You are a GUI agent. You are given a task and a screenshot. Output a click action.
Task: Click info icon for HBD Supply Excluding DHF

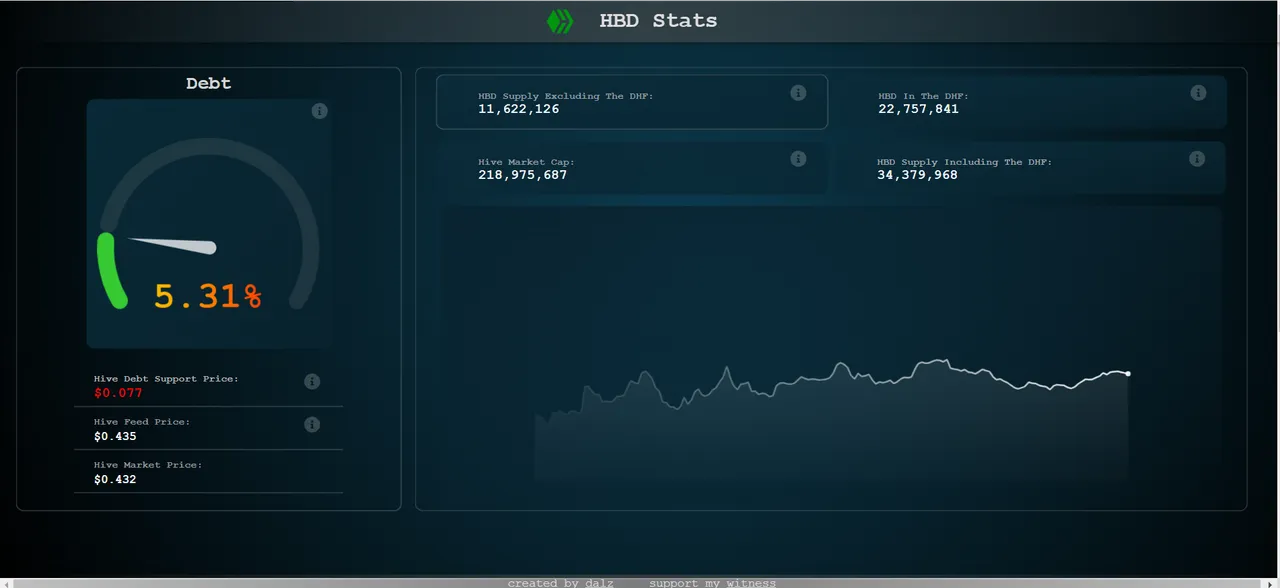coord(798,93)
